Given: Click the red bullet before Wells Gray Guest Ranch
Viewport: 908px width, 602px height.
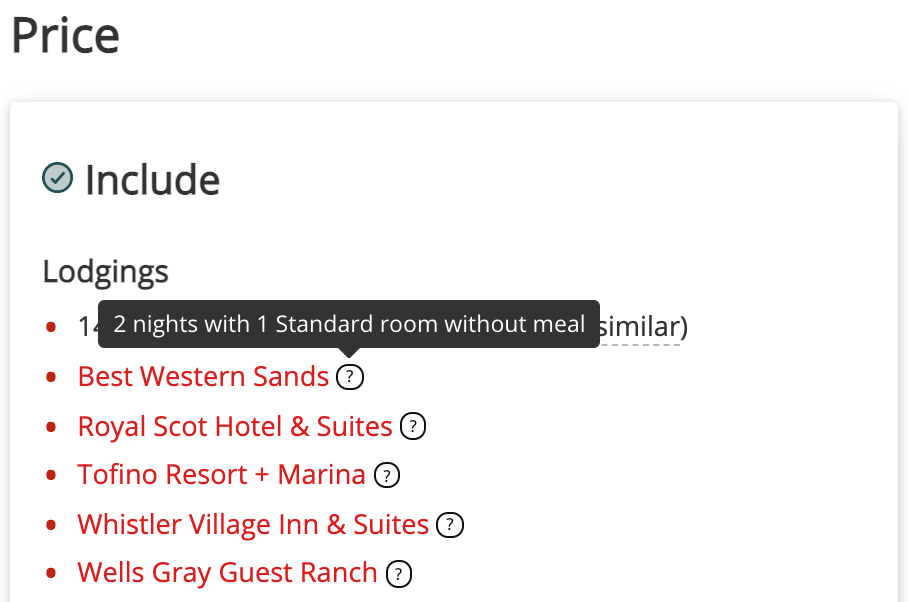Looking at the screenshot, I should [51, 574].
